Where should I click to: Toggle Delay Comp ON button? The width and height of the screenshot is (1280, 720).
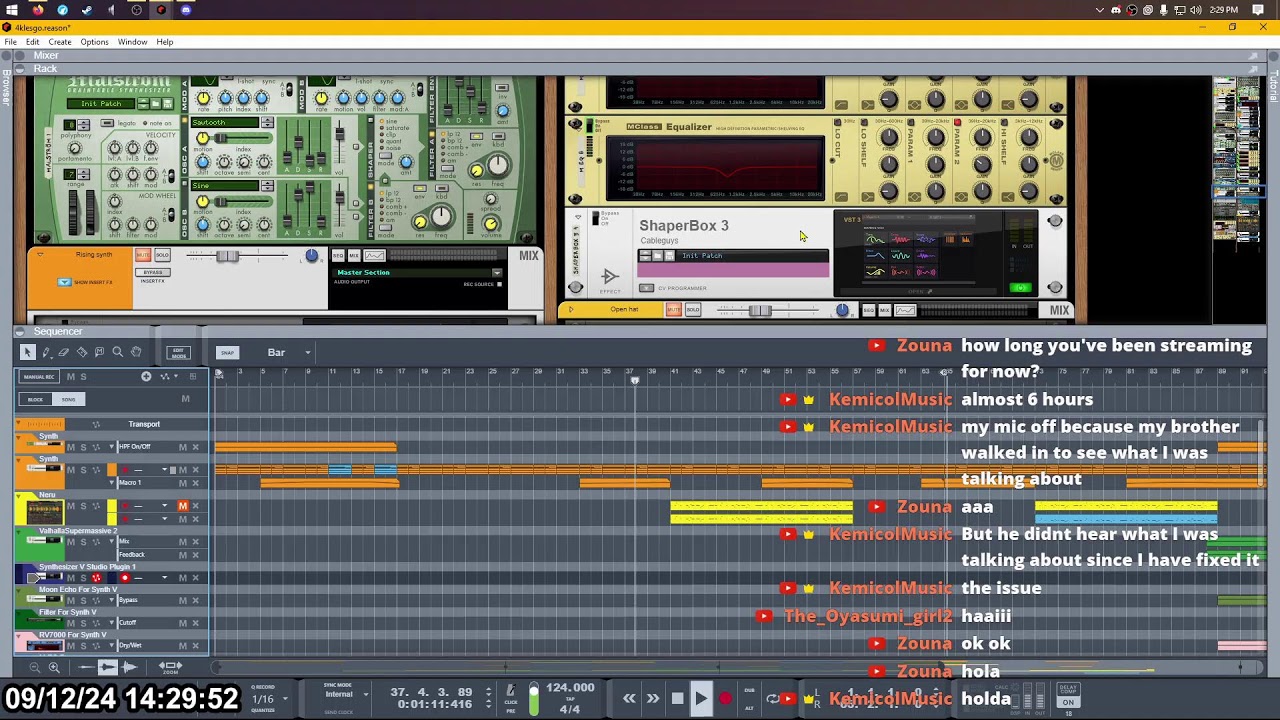(x=1068, y=702)
